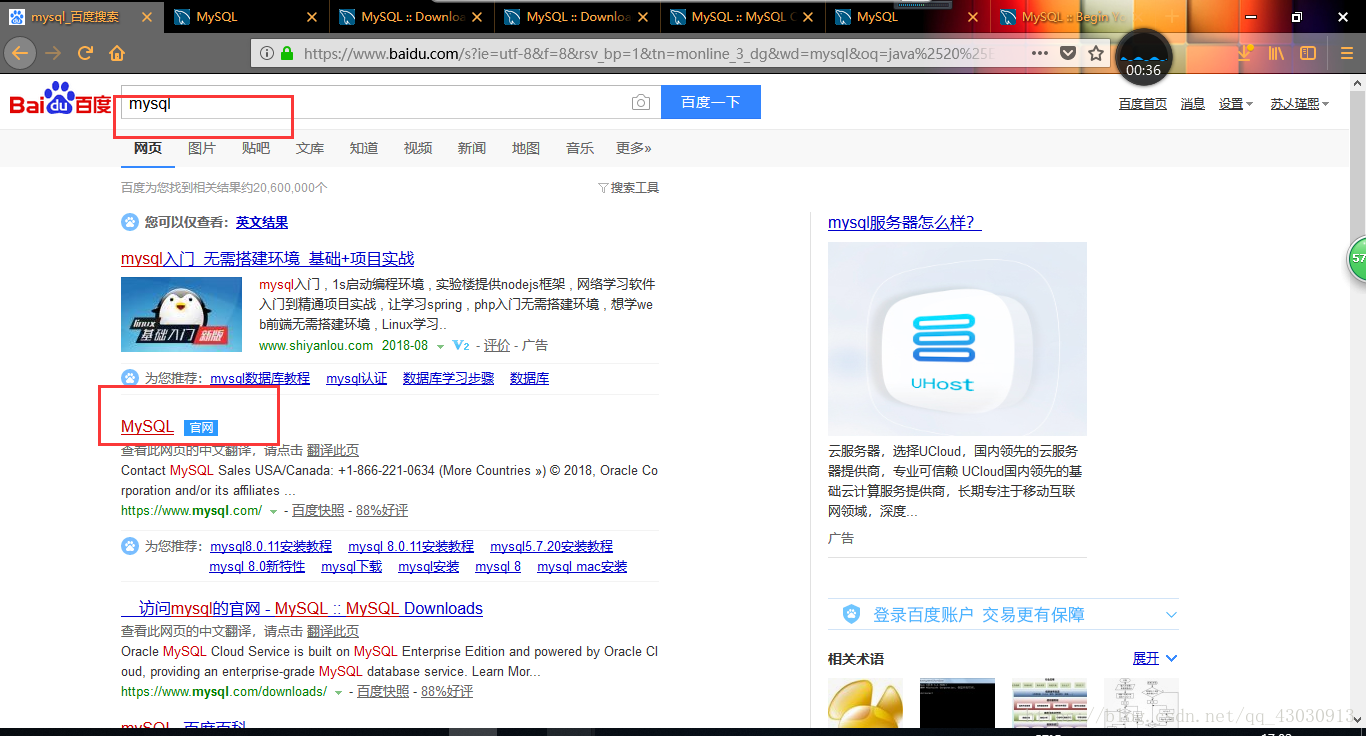
Task: Select the 知道 search category
Action: (364, 148)
